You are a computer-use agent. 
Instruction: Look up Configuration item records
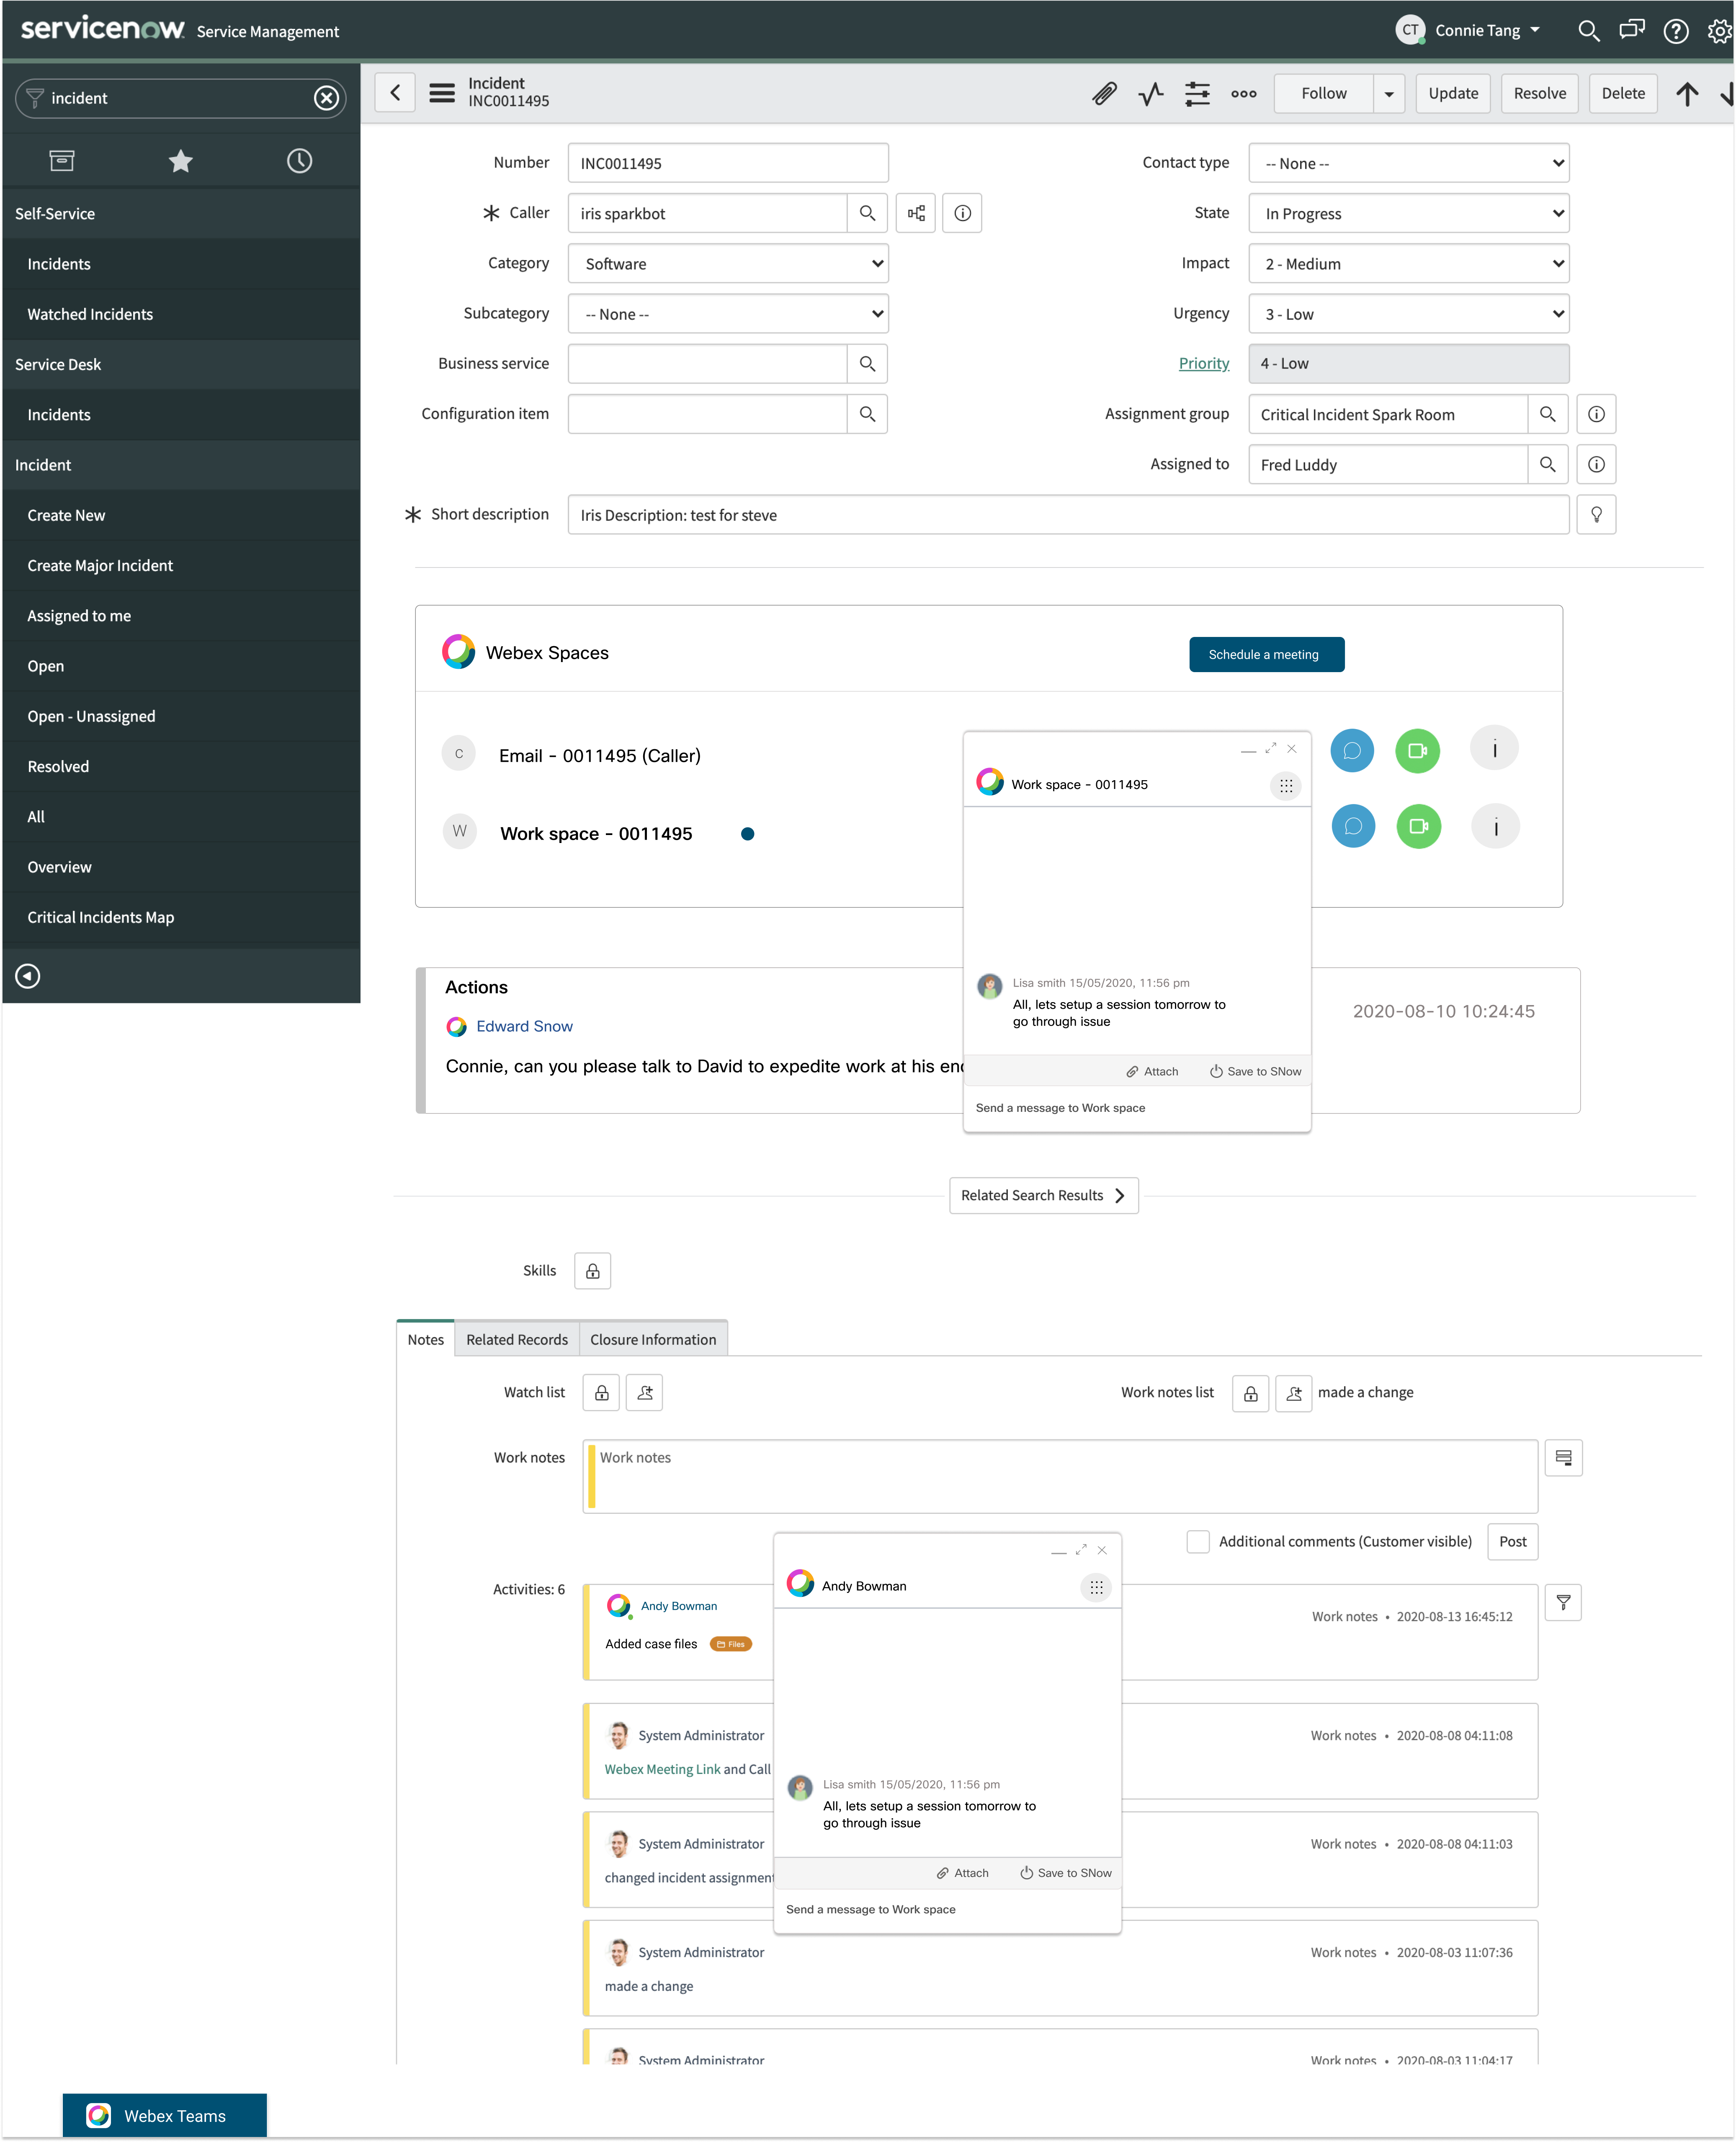867,414
